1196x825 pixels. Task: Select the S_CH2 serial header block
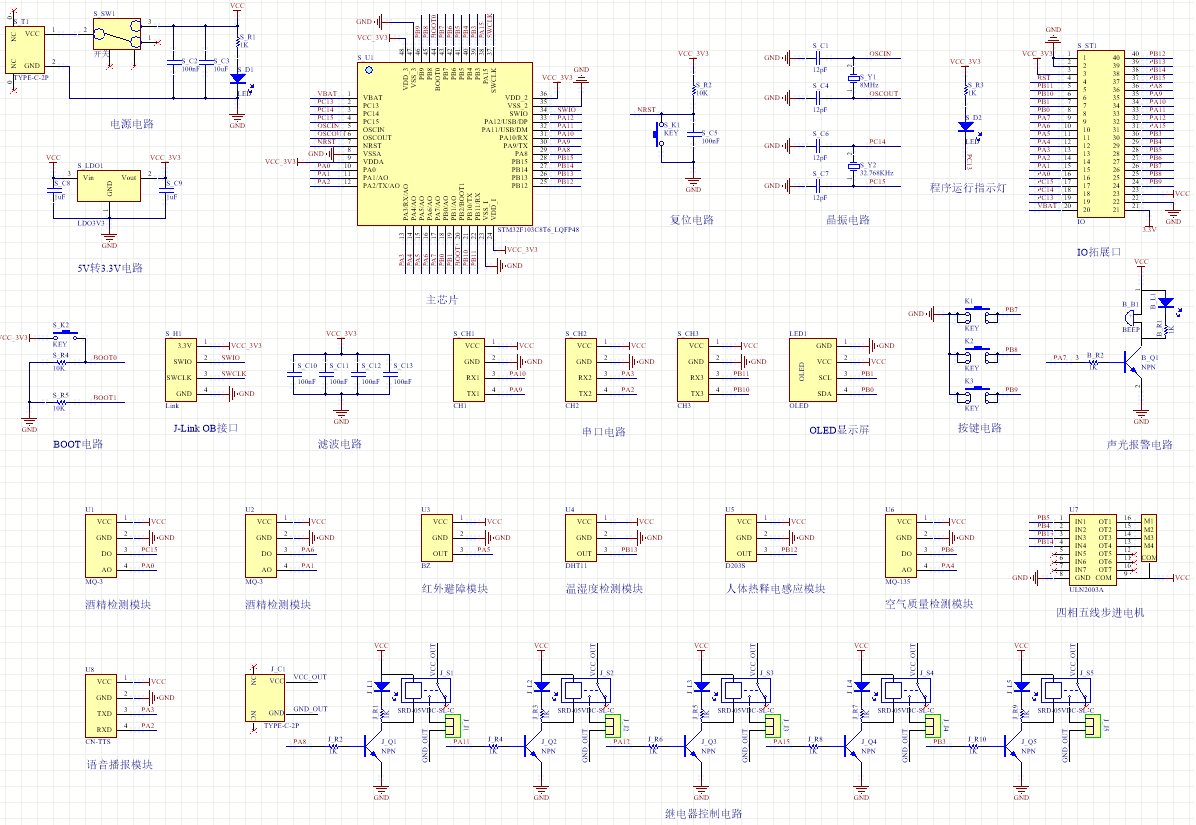coord(580,370)
